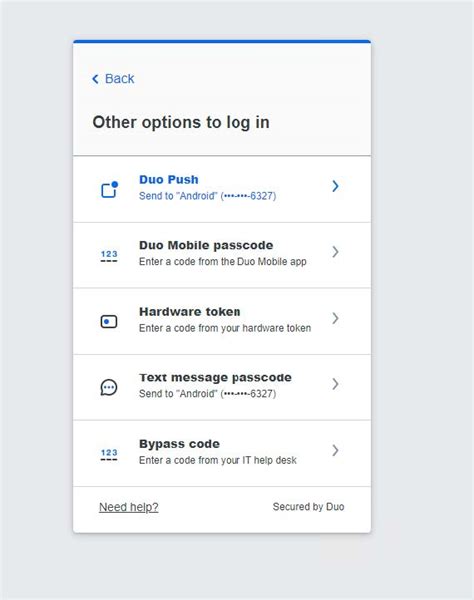Open the Duo Push chevron arrow
This screenshot has height=600, width=474.
point(335,186)
